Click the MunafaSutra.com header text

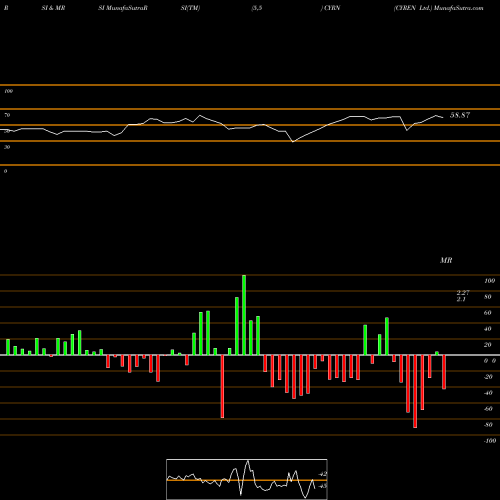459,8
